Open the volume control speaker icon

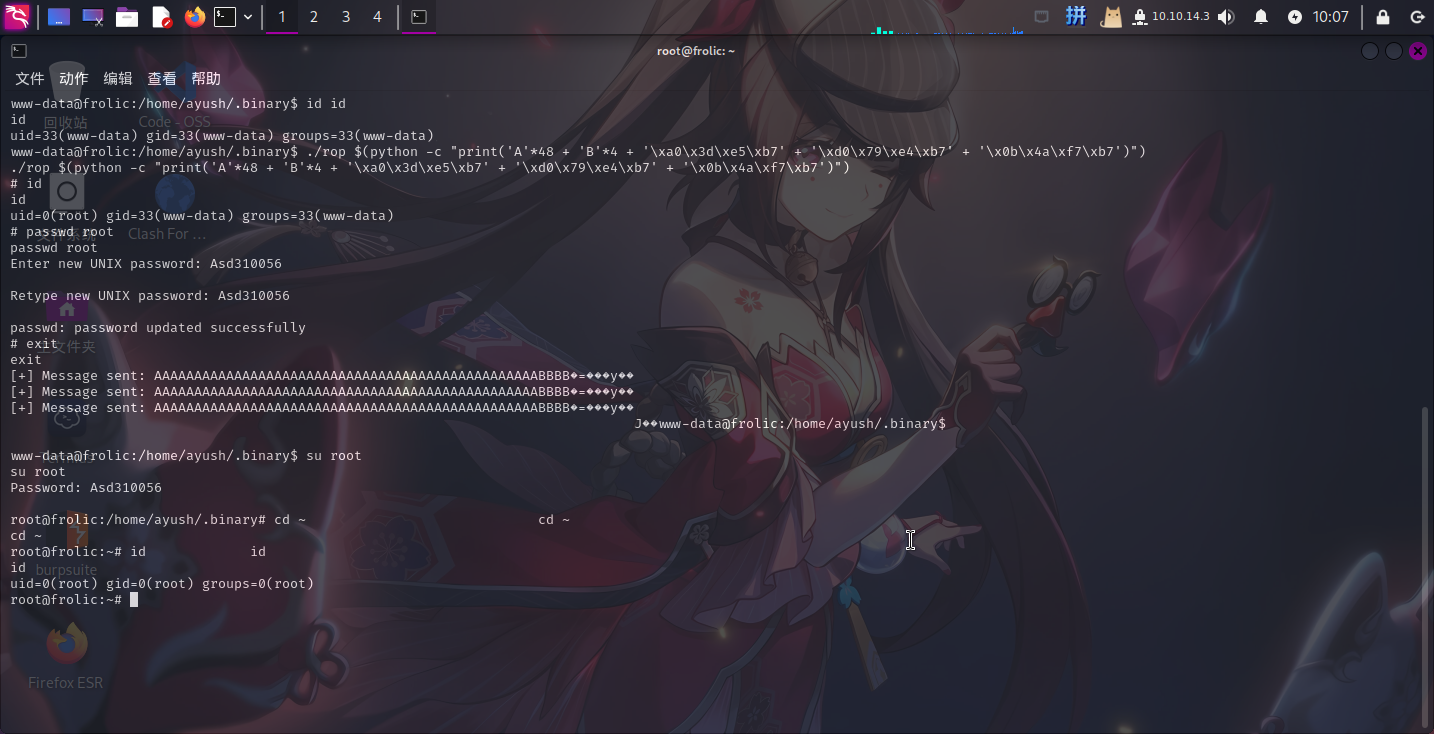click(x=1226, y=17)
